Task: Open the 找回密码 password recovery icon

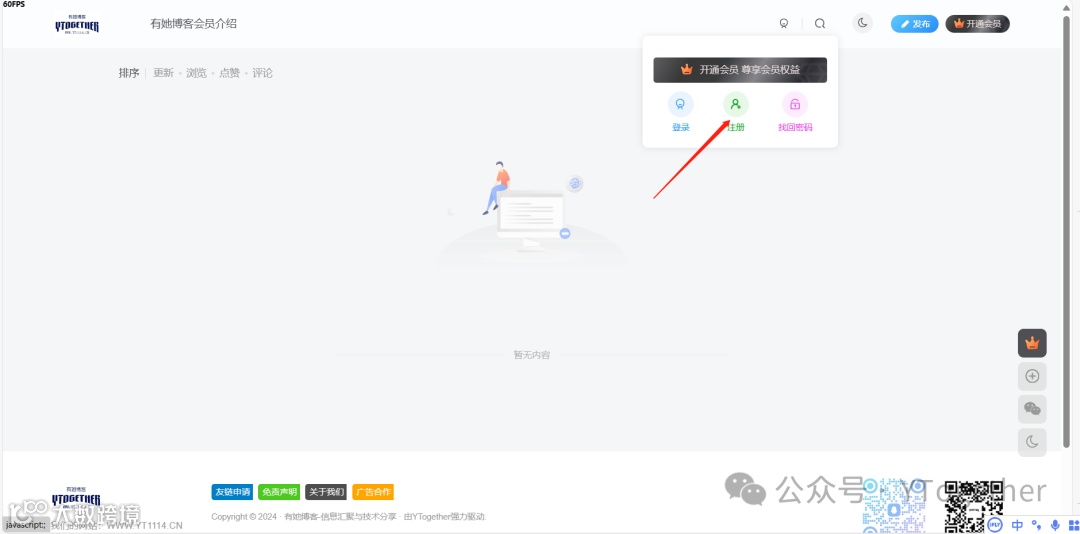Action: pyautogui.click(x=795, y=105)
